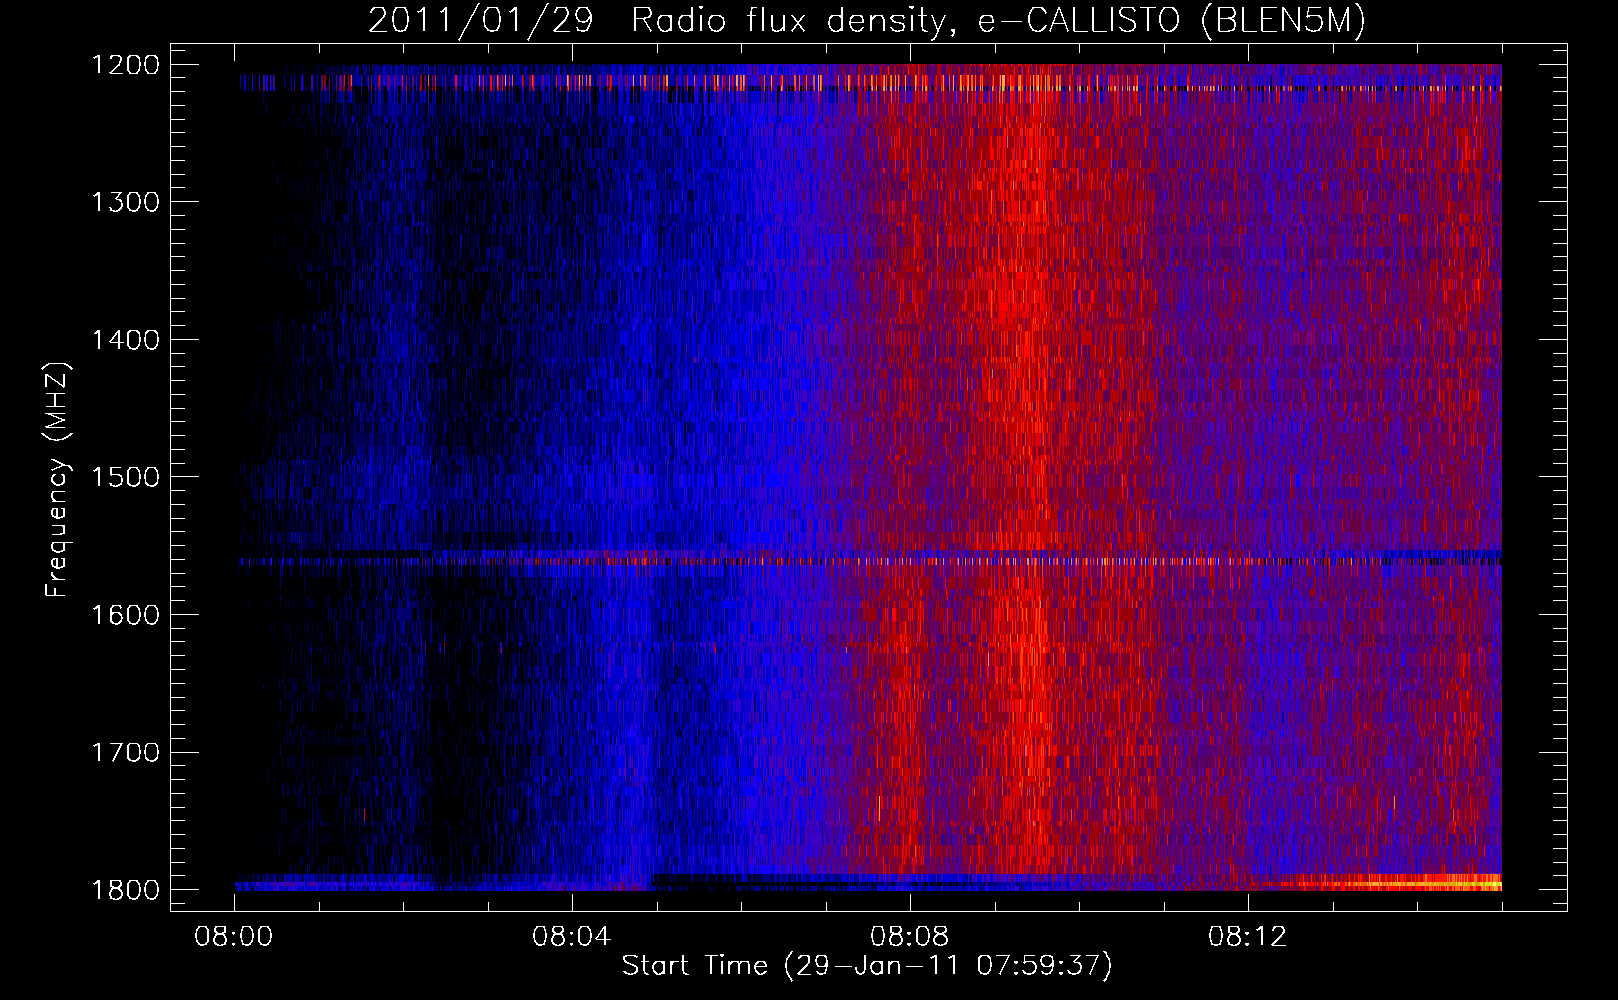Click the 1200 frequency tick label
Viewport: 1618px width, 1000px height.
[x=126, y=65]
